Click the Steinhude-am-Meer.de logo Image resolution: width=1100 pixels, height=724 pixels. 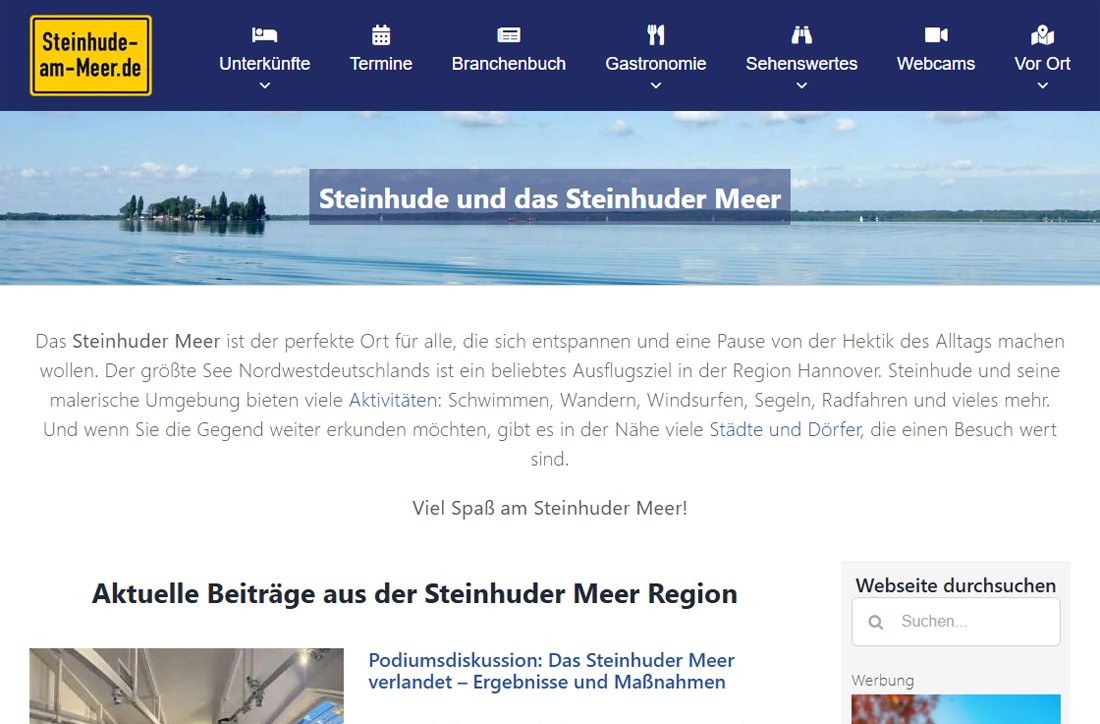[x=91, y=56]
